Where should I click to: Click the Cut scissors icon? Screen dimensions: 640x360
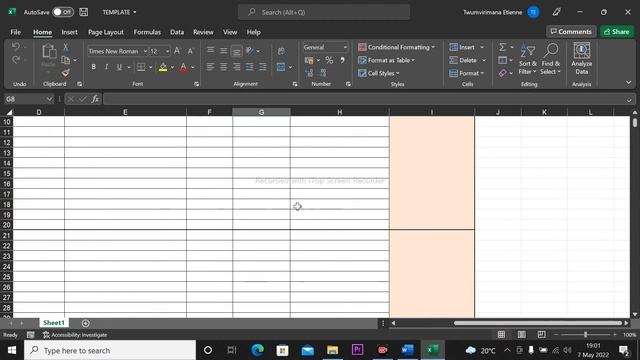[x=65, y=47]
